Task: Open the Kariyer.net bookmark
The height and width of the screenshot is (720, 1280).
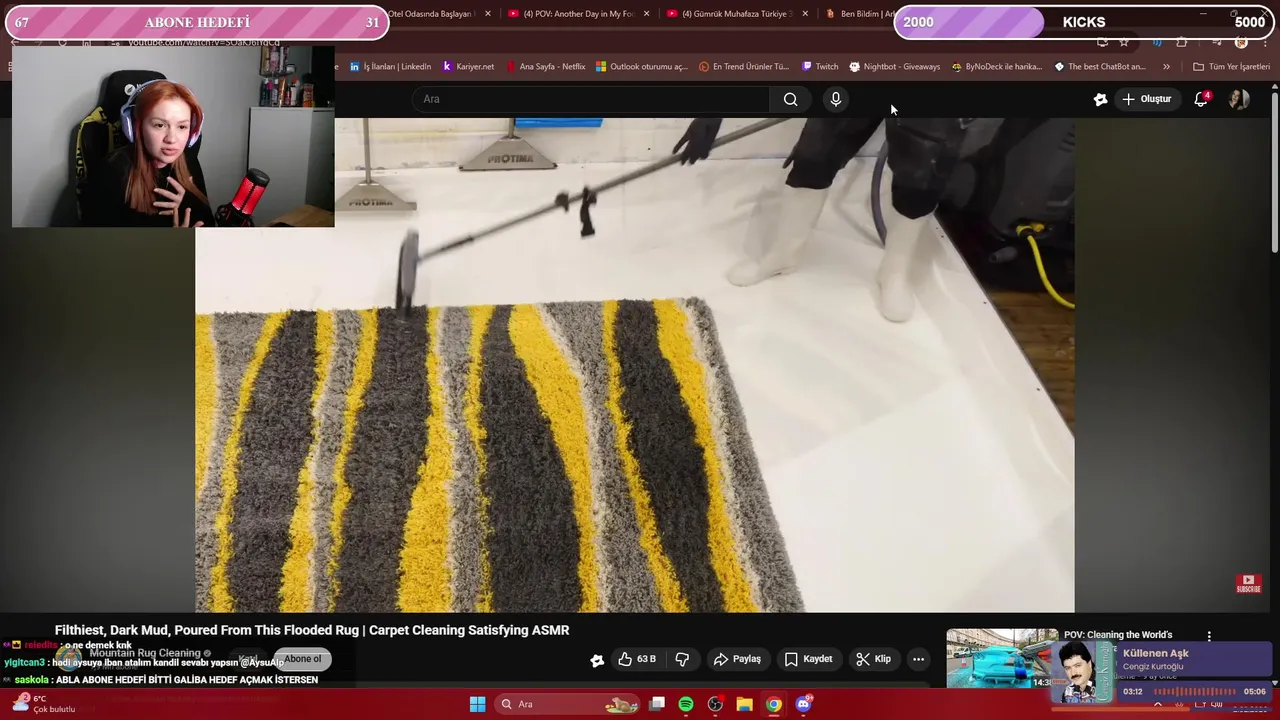Action: pyautogui.click(x=468, y=67)
